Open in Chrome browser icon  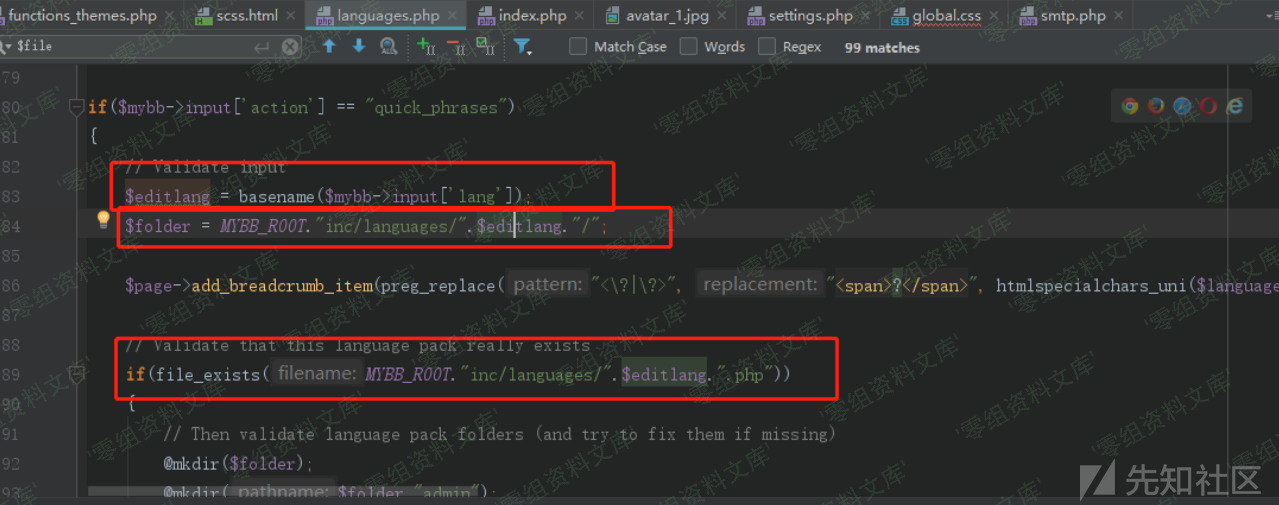[x=1130, y=106]
